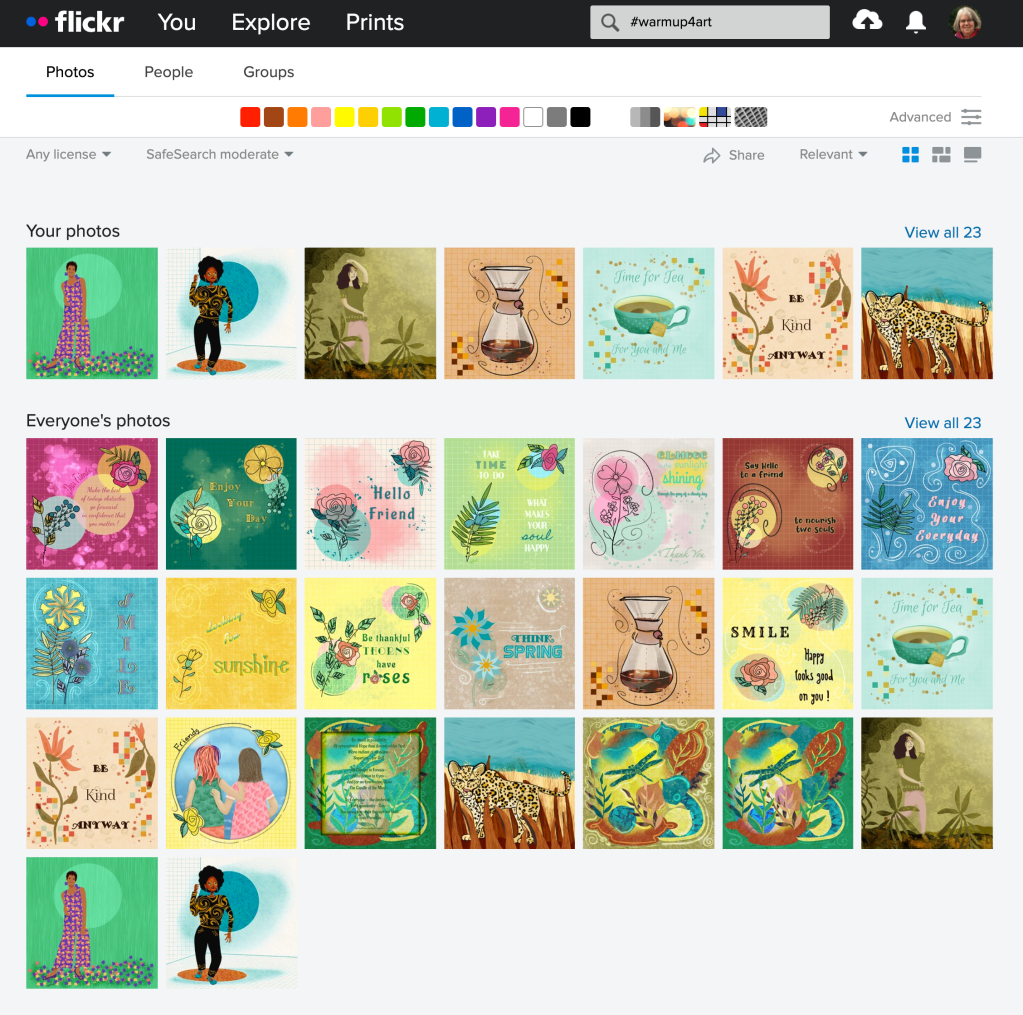The image size is (1023, 1015).
Task: Click the Share arrow icon
Action: pyautogui.click(x=712, y=155)
